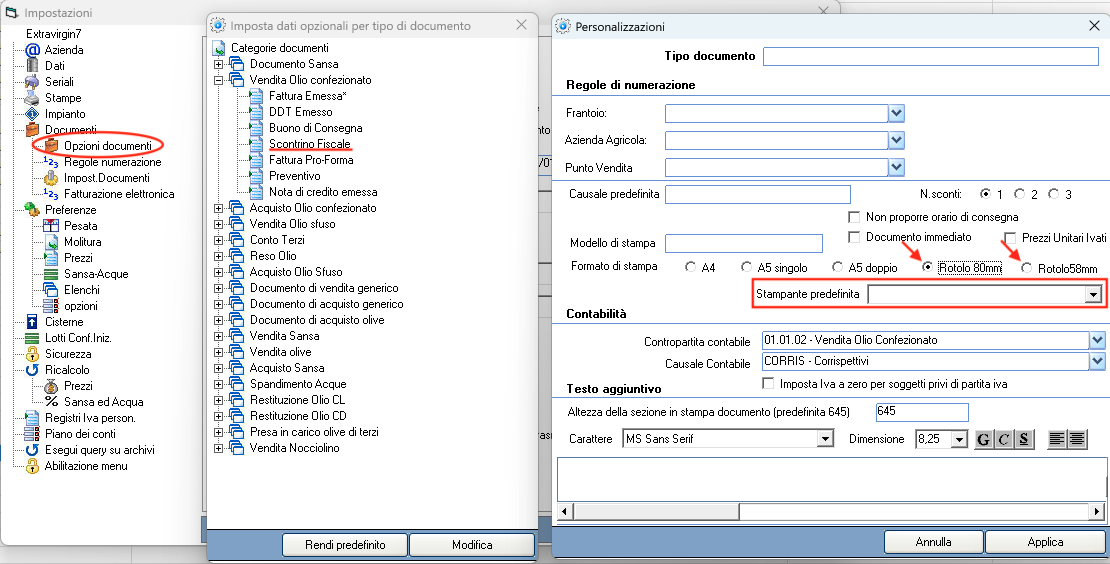The height and width of the screenshot is (564, 1110).
Task: Toggle bold (G) text formatting
Action: coord(984,439)
